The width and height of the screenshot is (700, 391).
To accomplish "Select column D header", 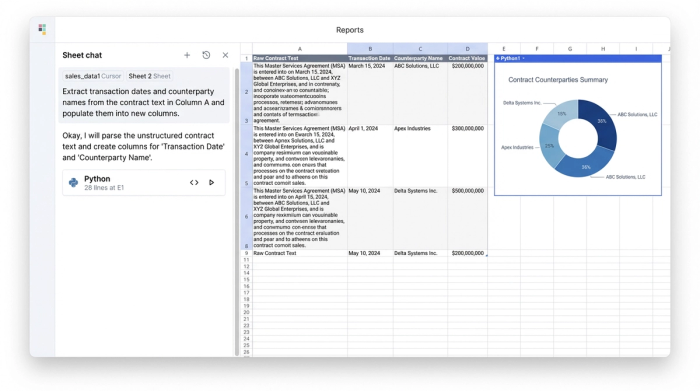I will 467,49.
